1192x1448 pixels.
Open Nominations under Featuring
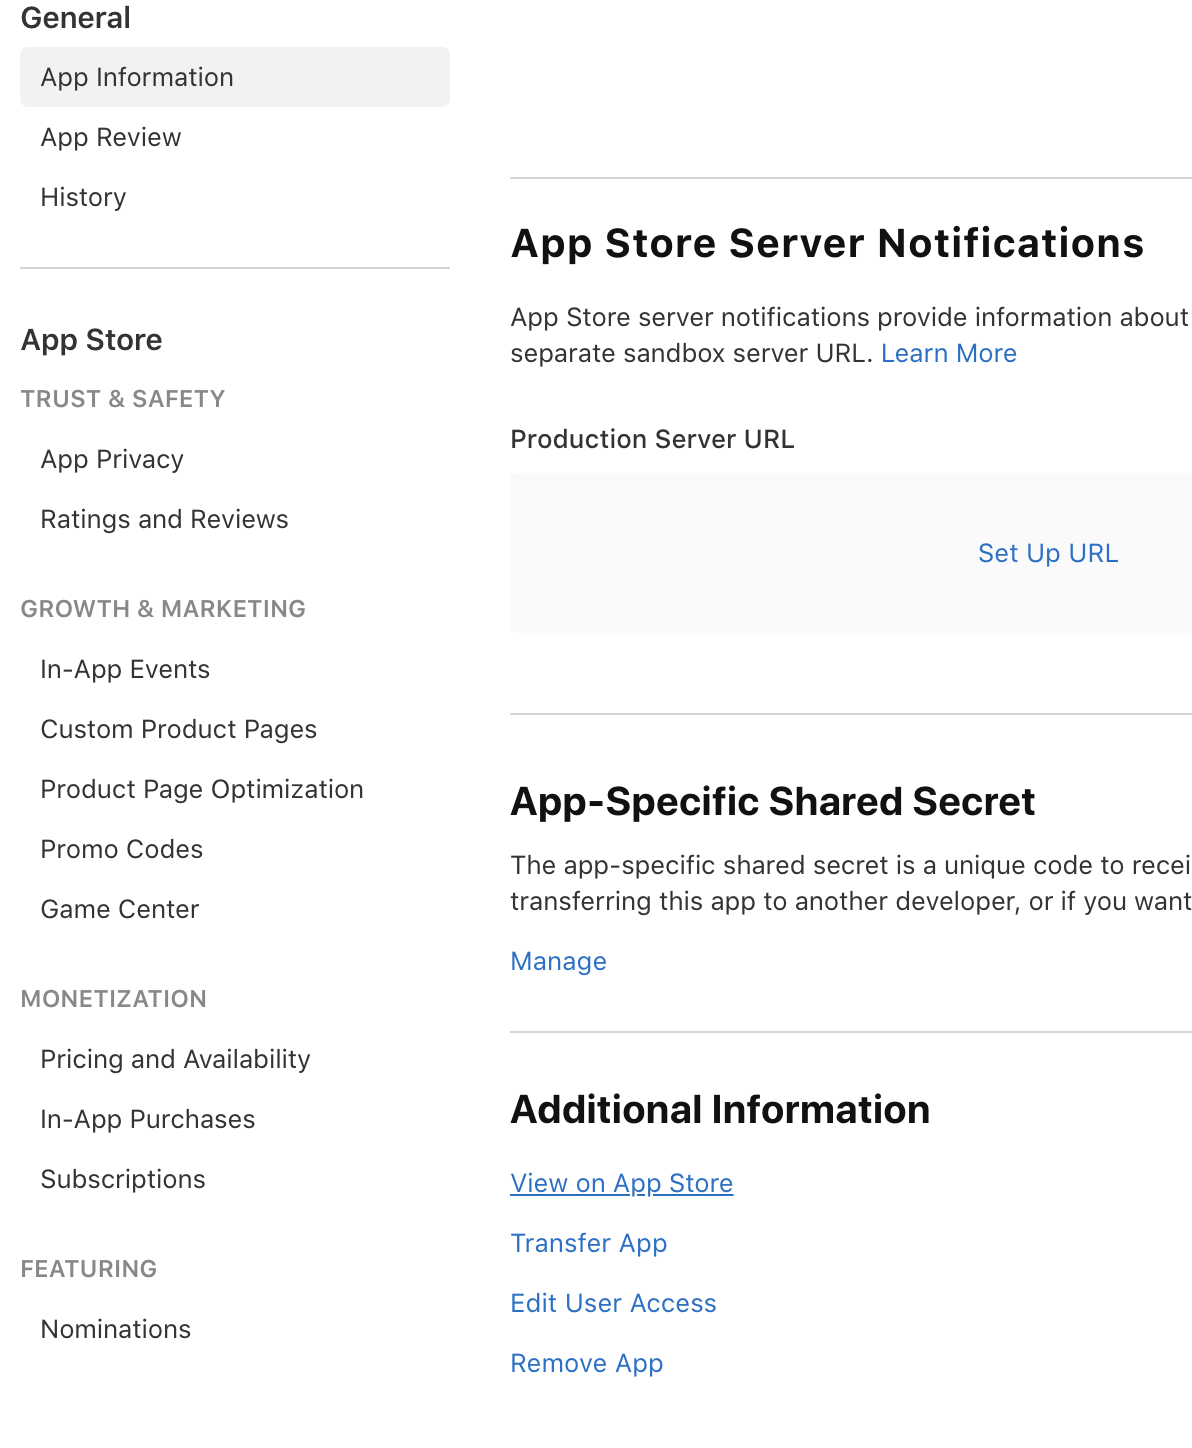pyautogui.click(x=115, y=1329)
